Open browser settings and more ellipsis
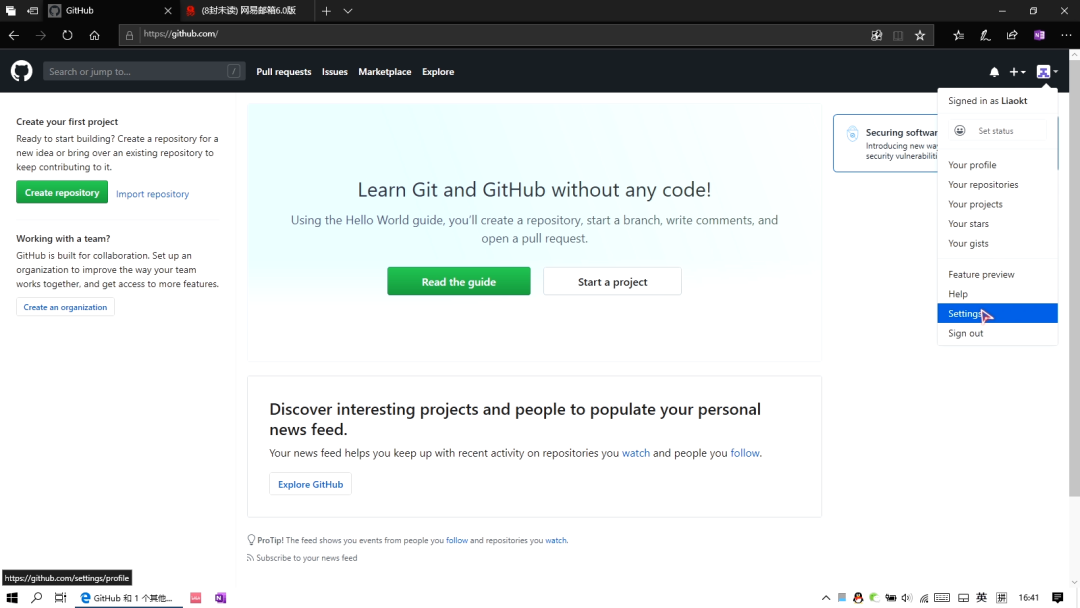This screenshot has height=608, width=1080. tap(1066, 35)
